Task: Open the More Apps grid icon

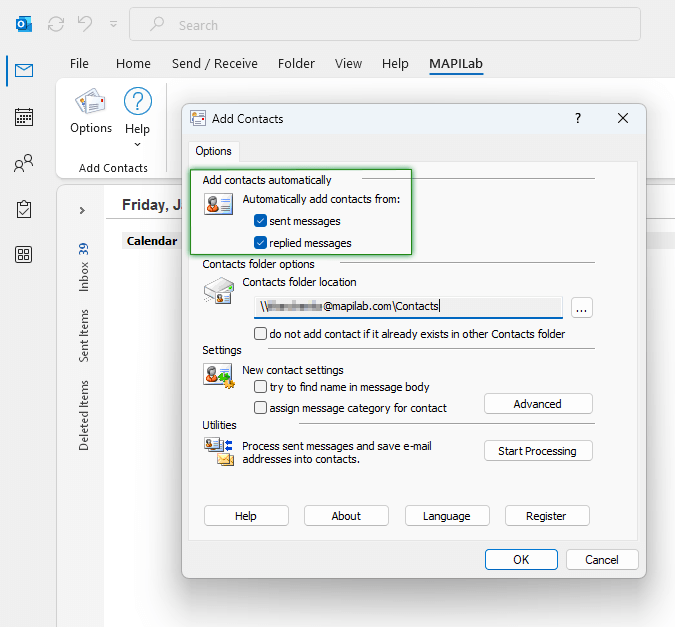Action: coord(24,255)
